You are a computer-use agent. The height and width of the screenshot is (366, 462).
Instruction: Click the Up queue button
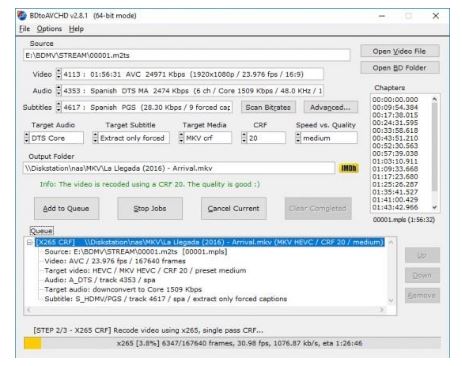422,255
